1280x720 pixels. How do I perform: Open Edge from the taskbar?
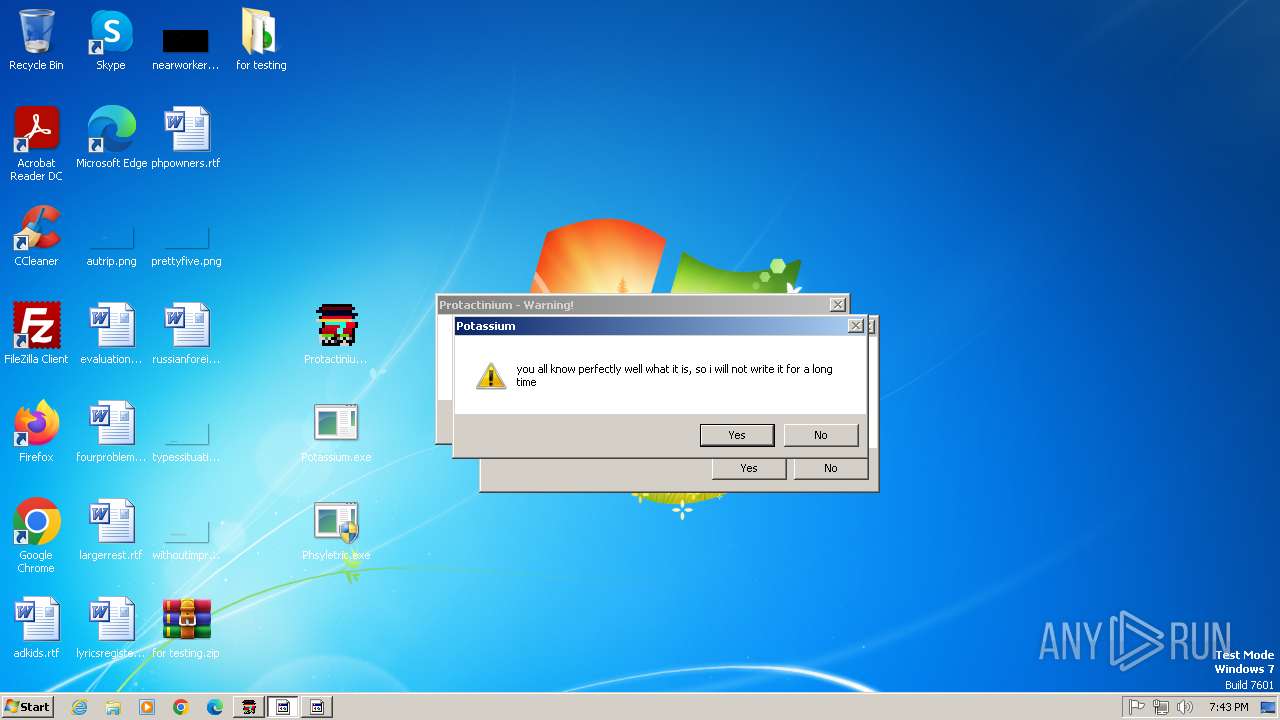(215, 707)
